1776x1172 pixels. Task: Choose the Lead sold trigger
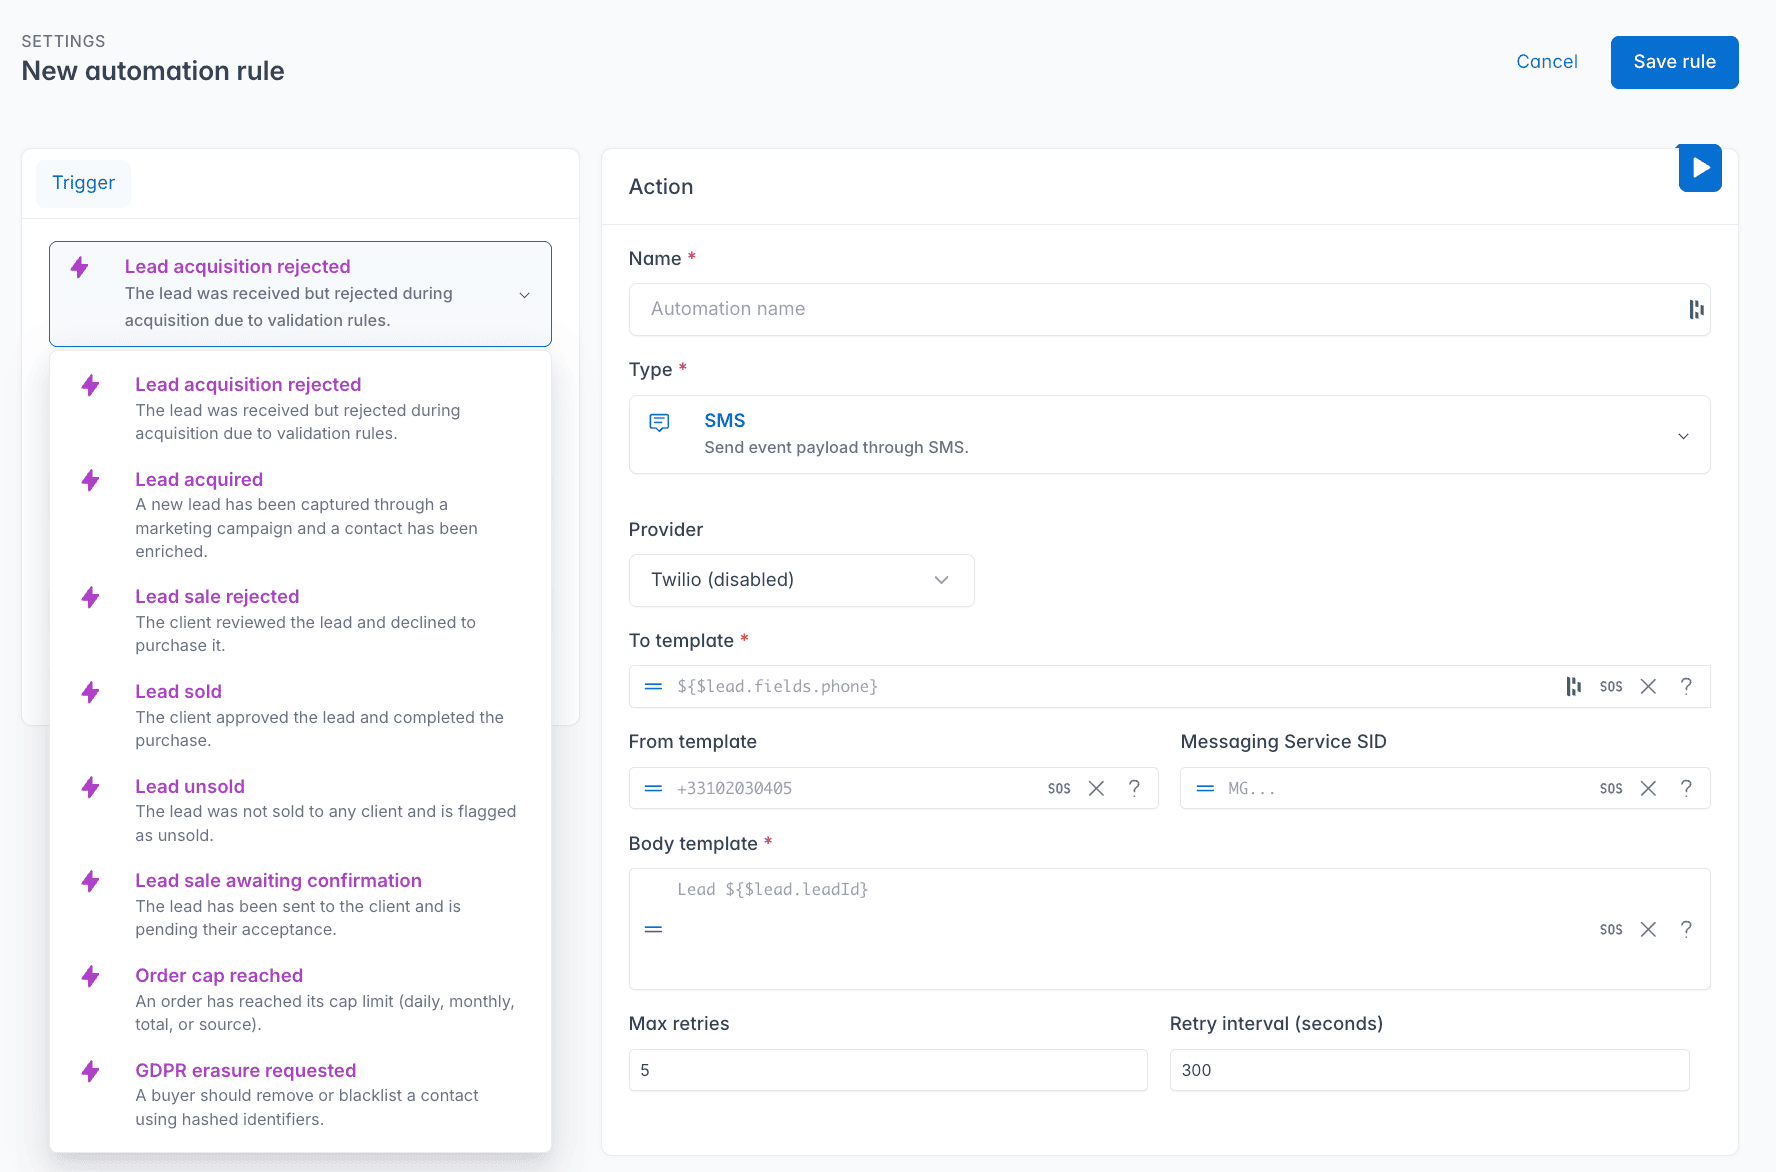(x=300, y=715)
